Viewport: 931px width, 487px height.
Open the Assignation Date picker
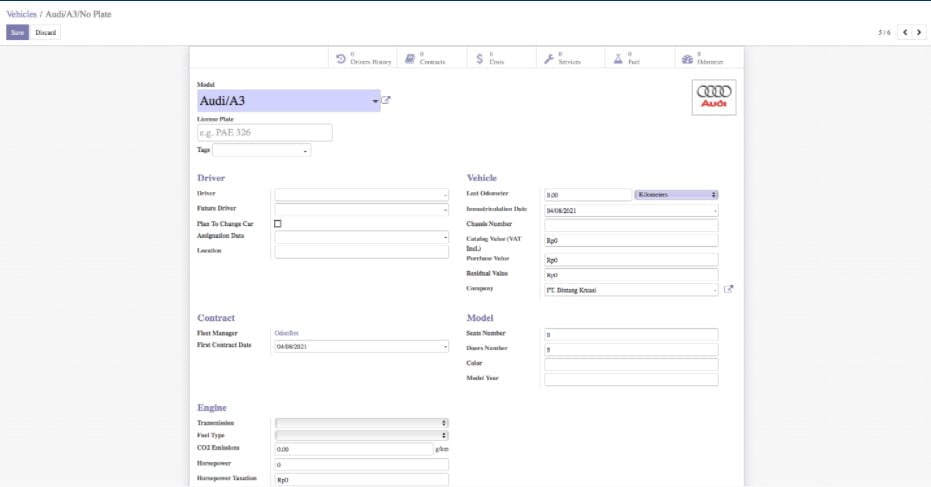pyautogui.click(x=362, y=237)
